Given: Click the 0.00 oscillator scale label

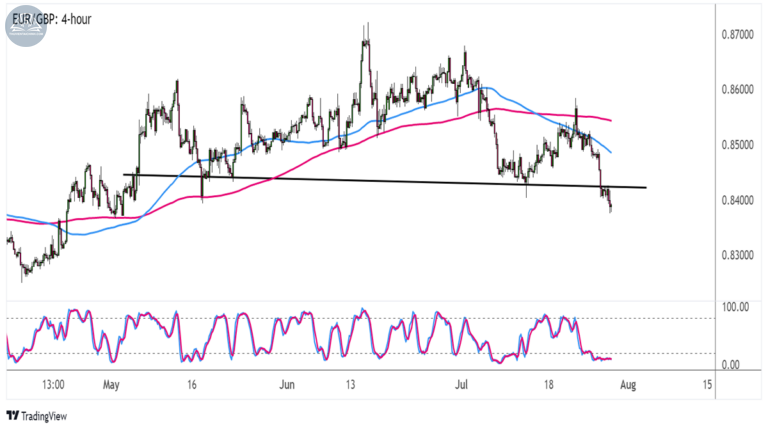Looking at the screenshot, I should (731, 365).
